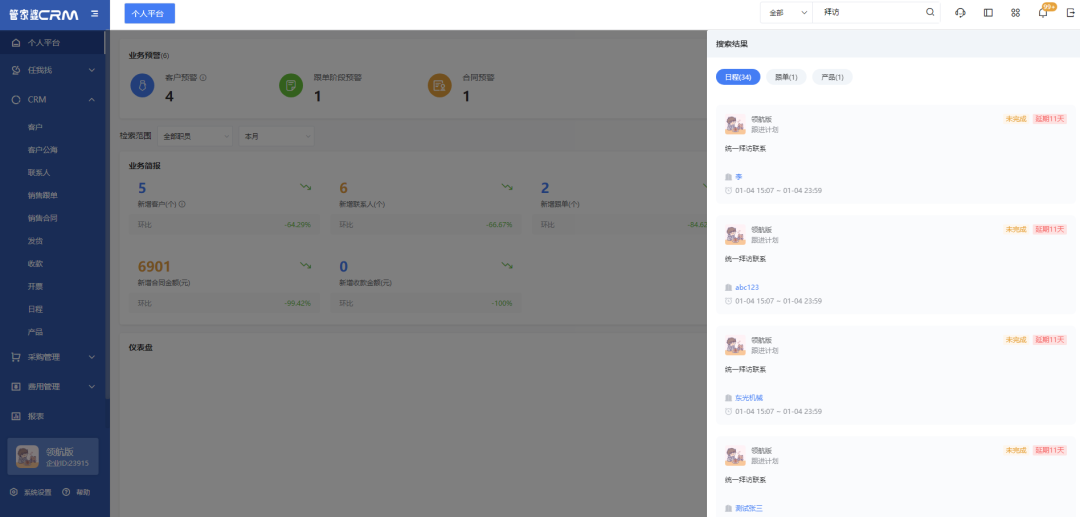The width and height of the screenshot is (1080, 517).
Task: Open 帮助 help icon at sidebar bottom
Action: click(66, 492)
